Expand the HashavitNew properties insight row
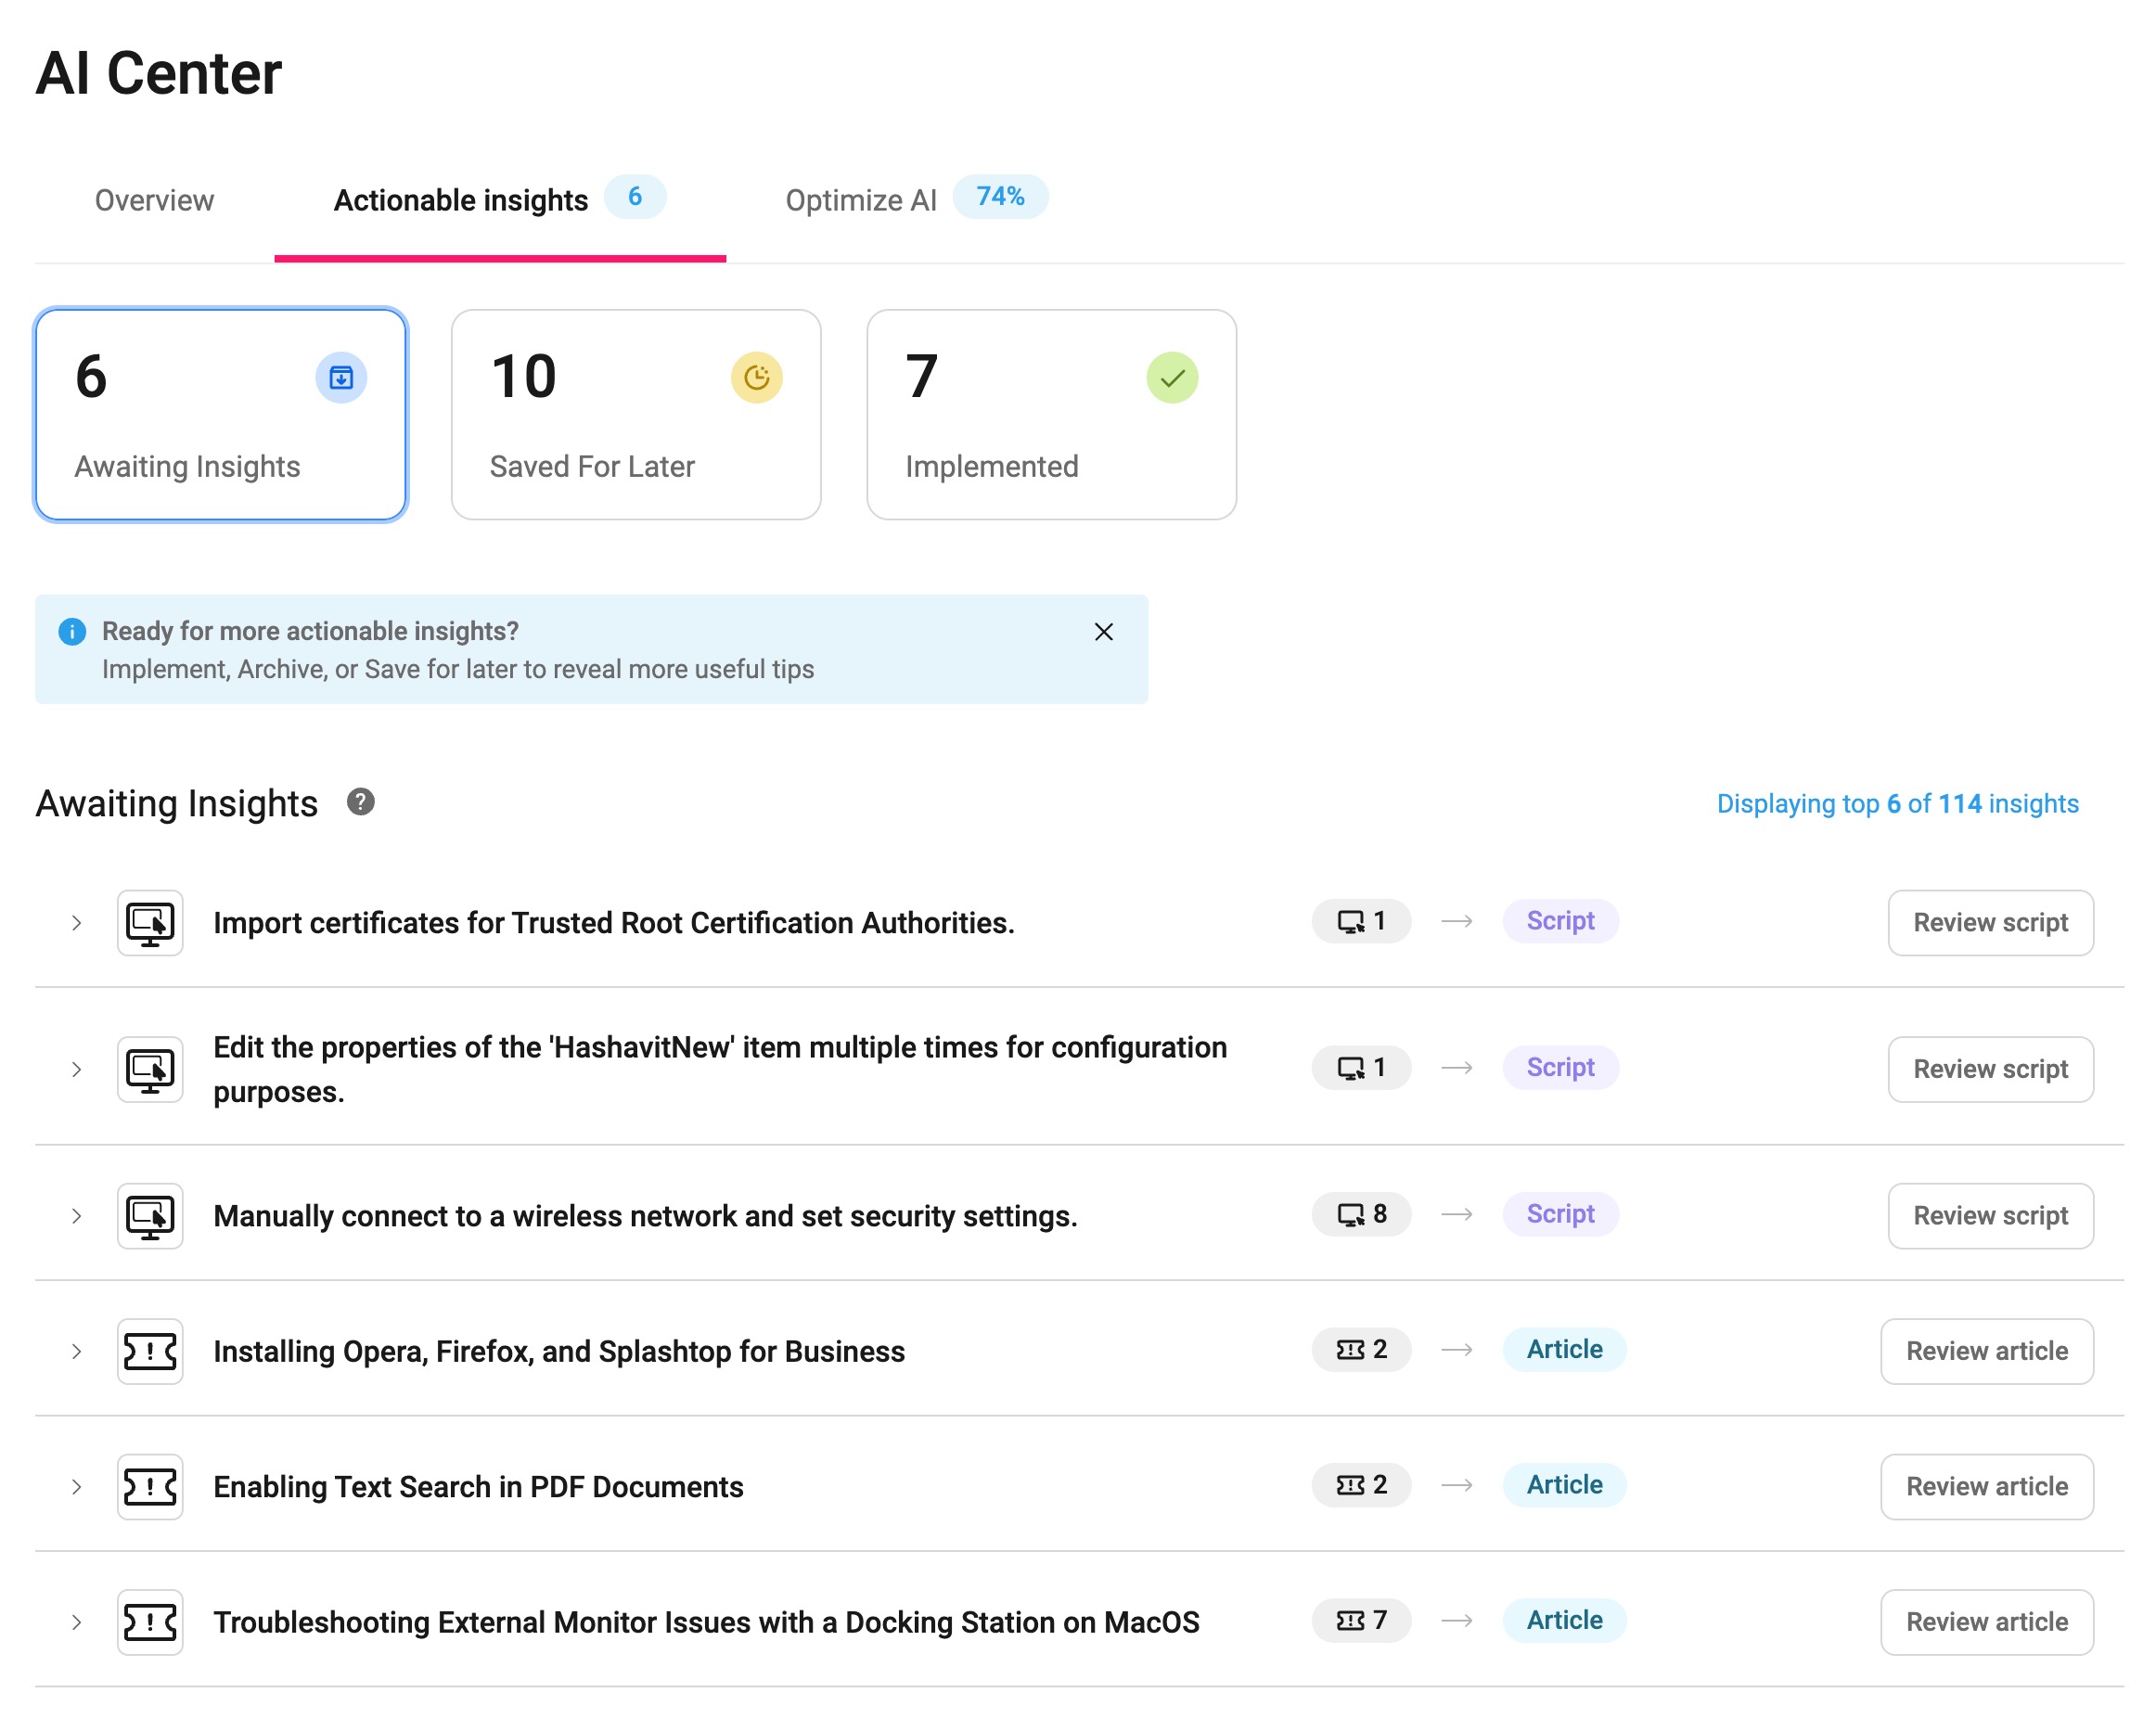Screen dimensions: 2156x1731 pos(76,1069)
